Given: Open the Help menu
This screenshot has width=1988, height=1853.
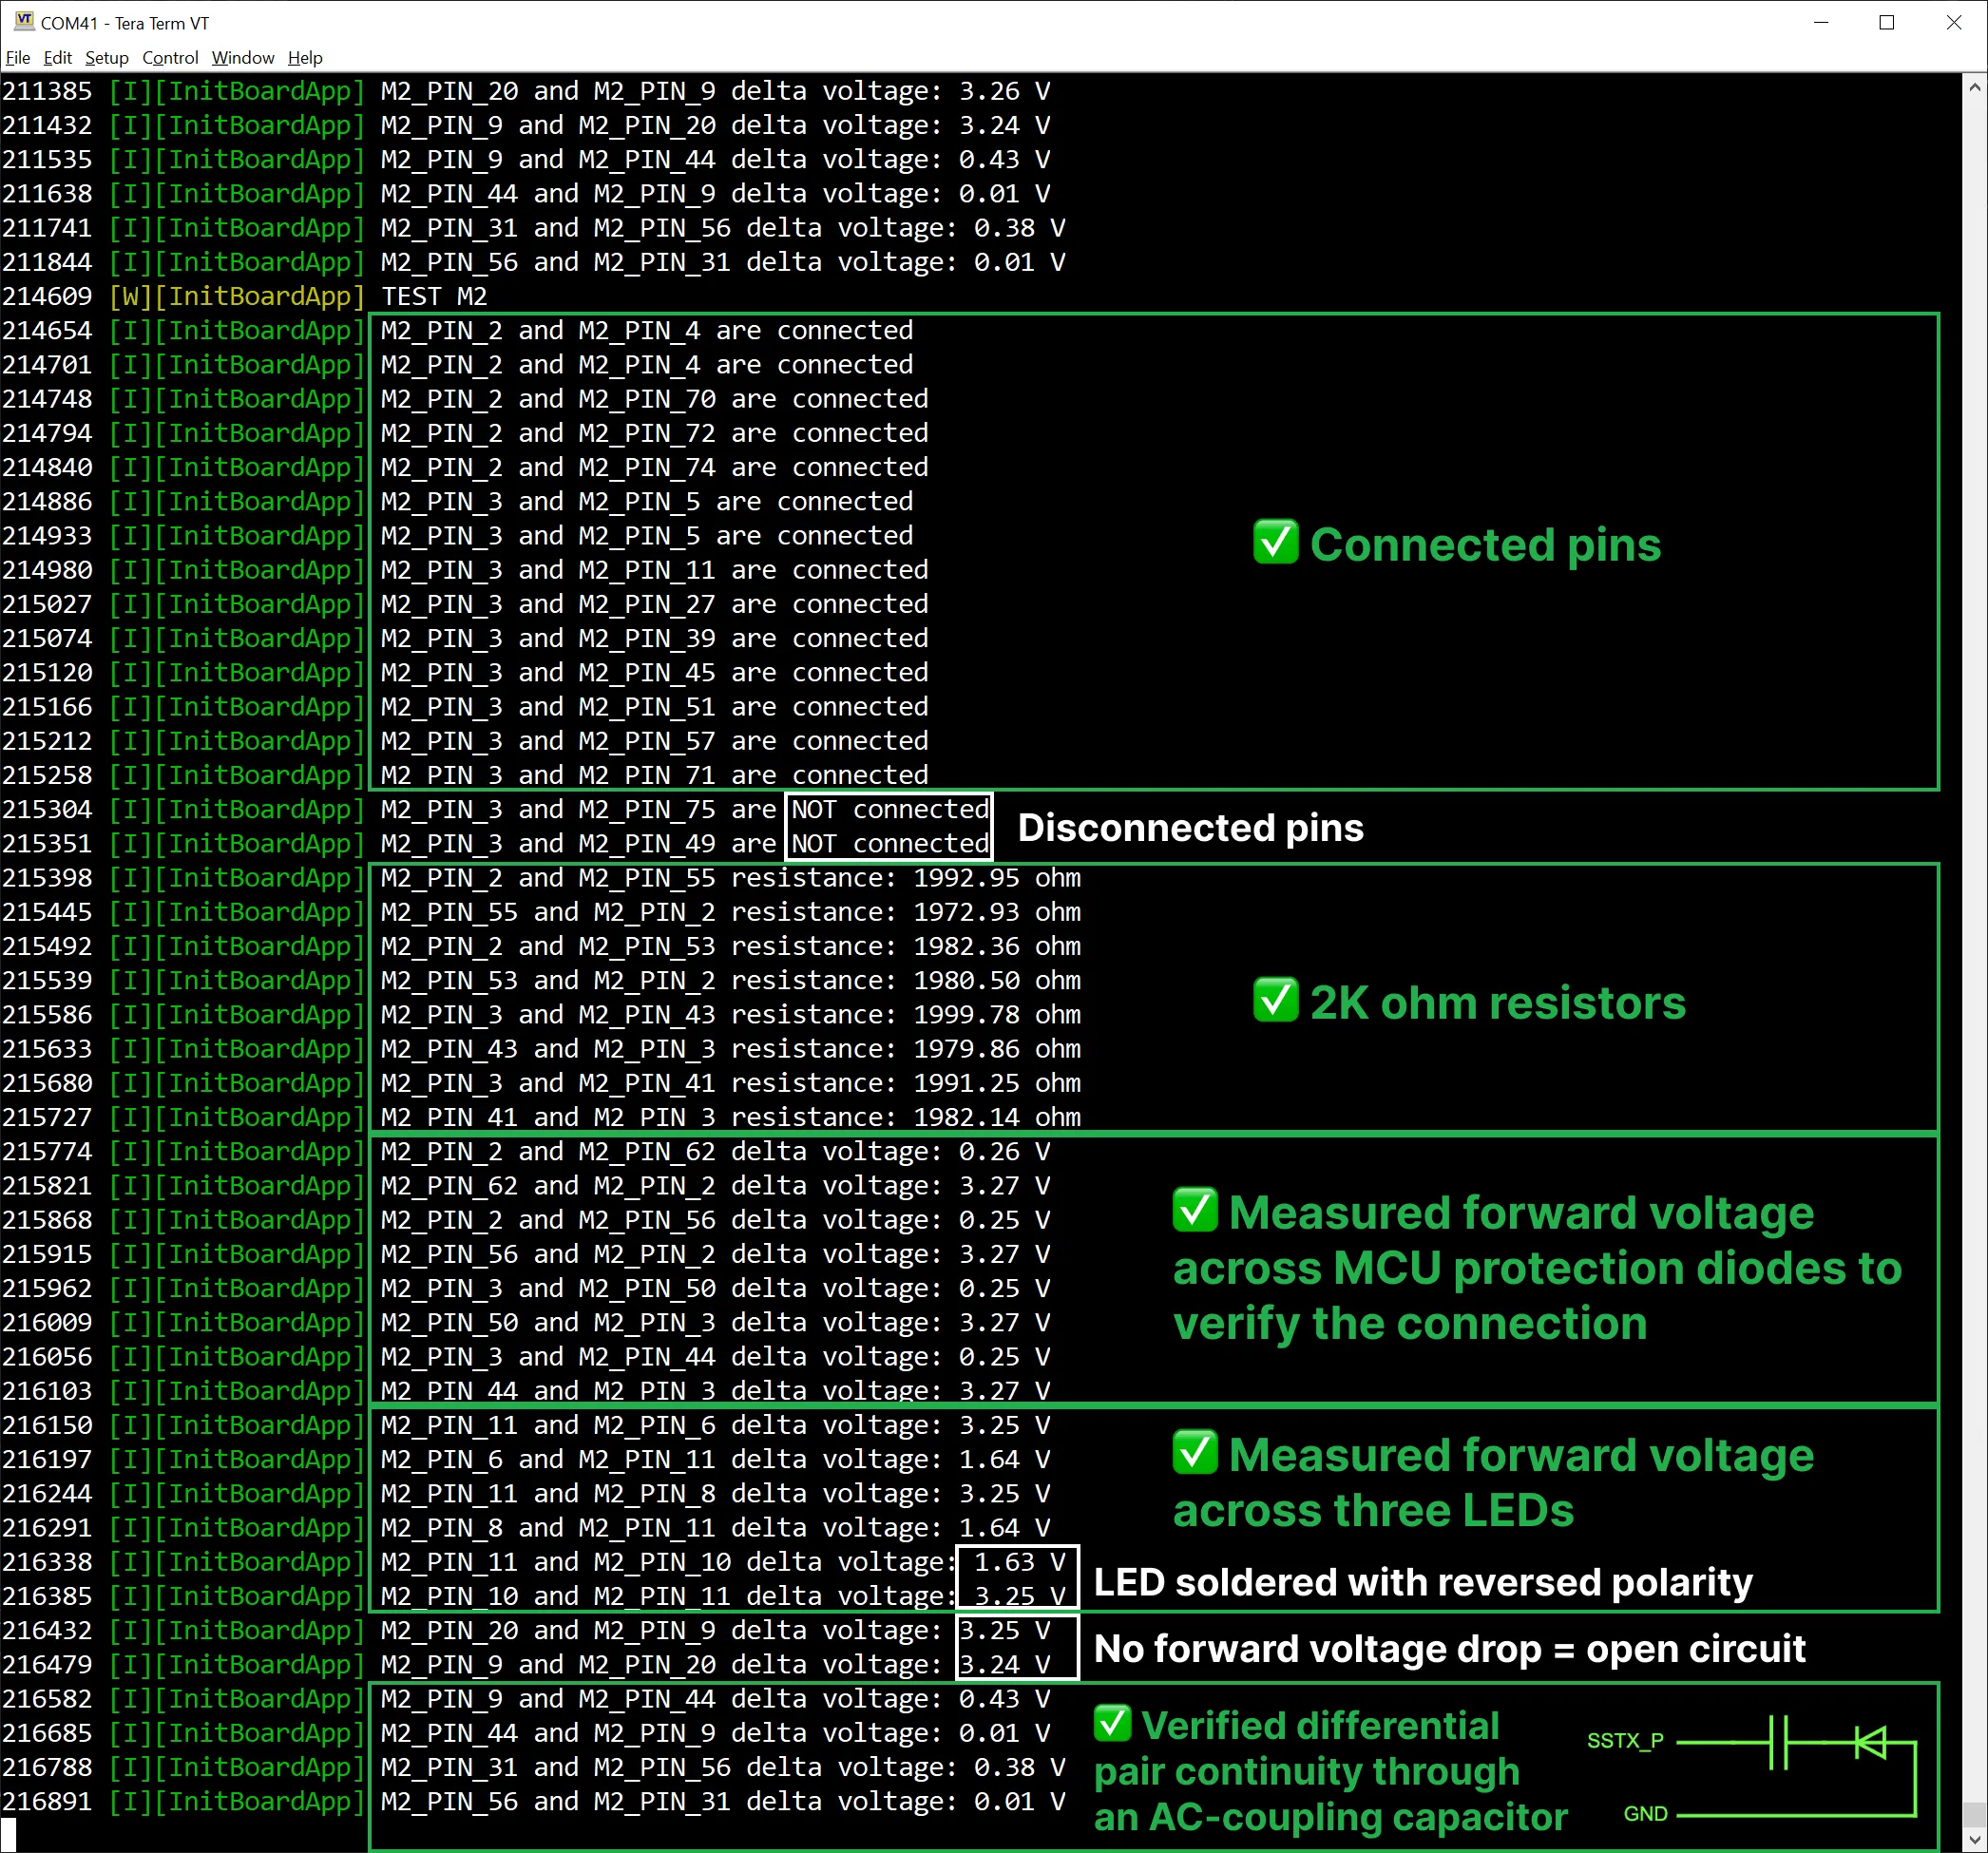Looking at the screenshot, I should pyautogui.click(x=305, y=58).
